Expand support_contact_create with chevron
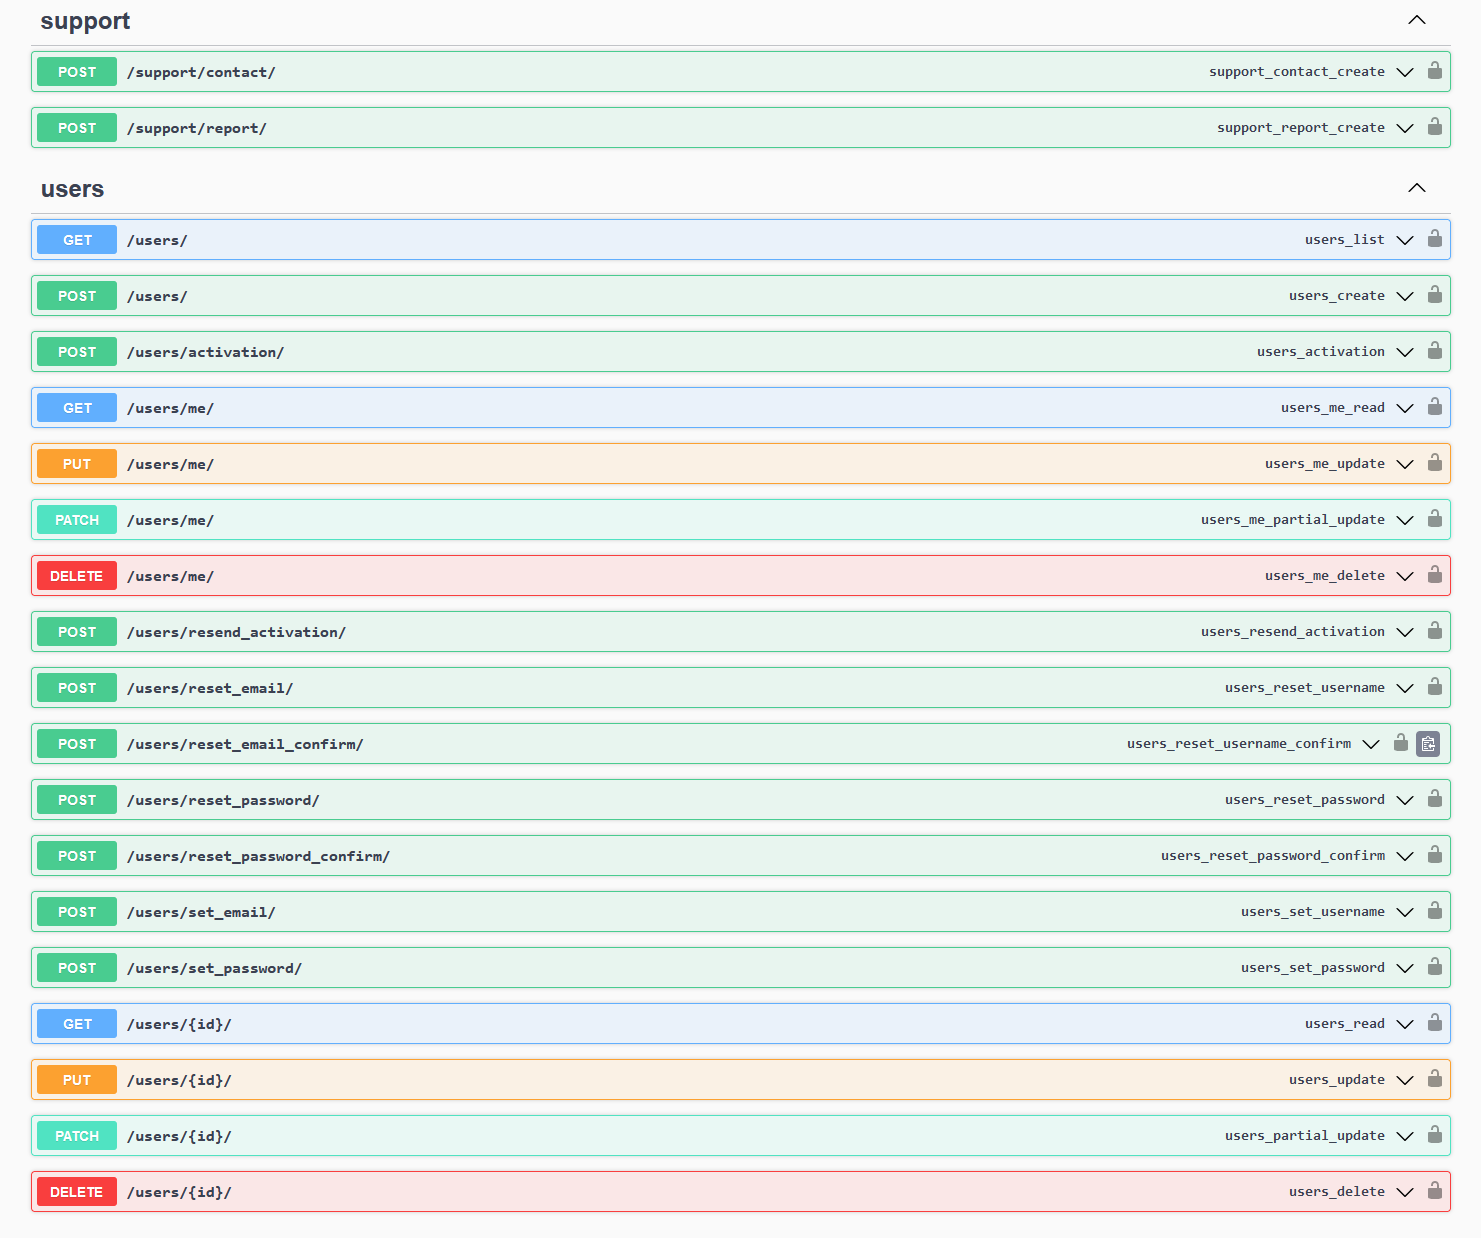Screen dimensions: 1481x1238 1405,72
